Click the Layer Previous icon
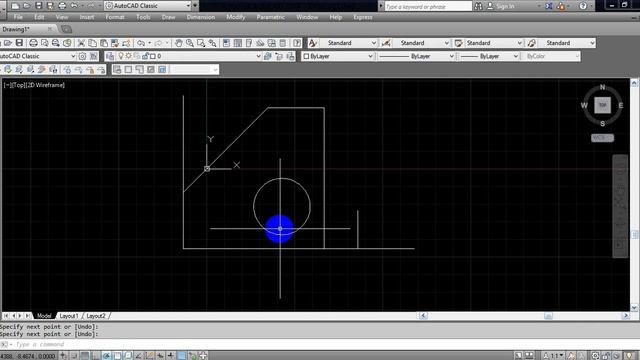This screenshot has width=640, height=360. [x=279, y=56]
